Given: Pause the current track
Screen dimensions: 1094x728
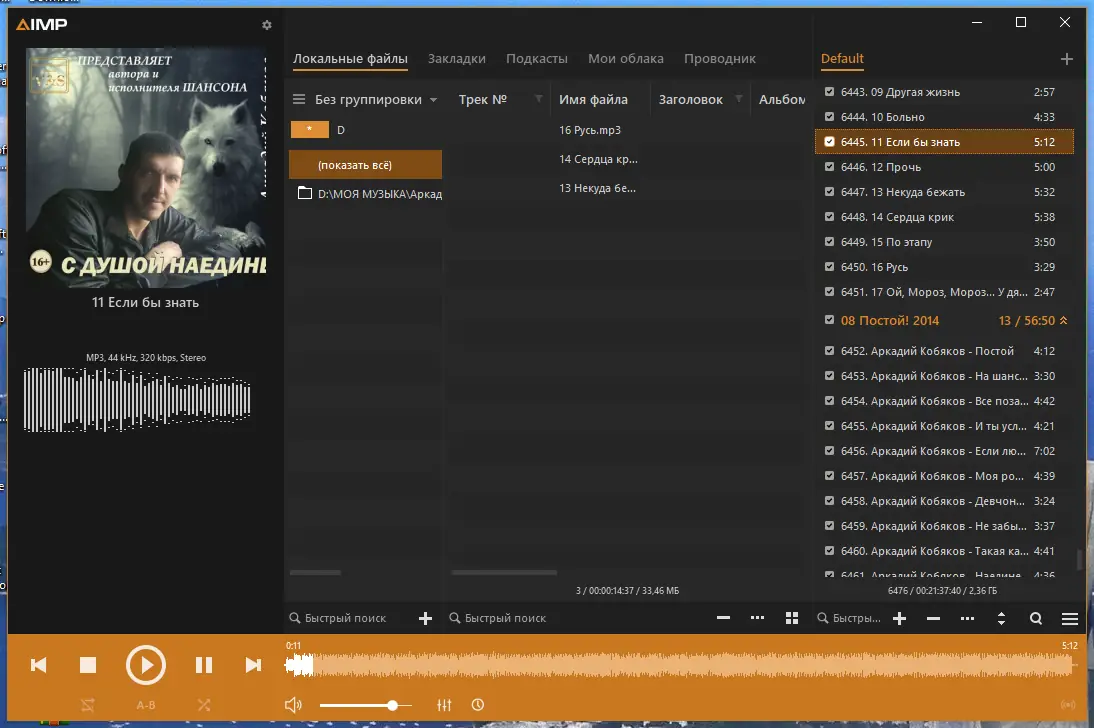Looking at the screenshot, I should tap(204, 665).
